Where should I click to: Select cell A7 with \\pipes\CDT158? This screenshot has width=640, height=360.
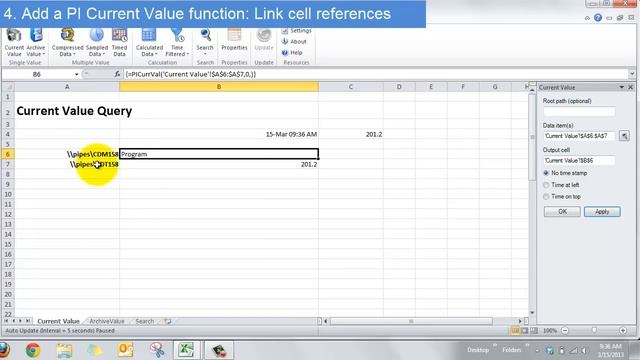pyautogui.click(x=67, y=164)
